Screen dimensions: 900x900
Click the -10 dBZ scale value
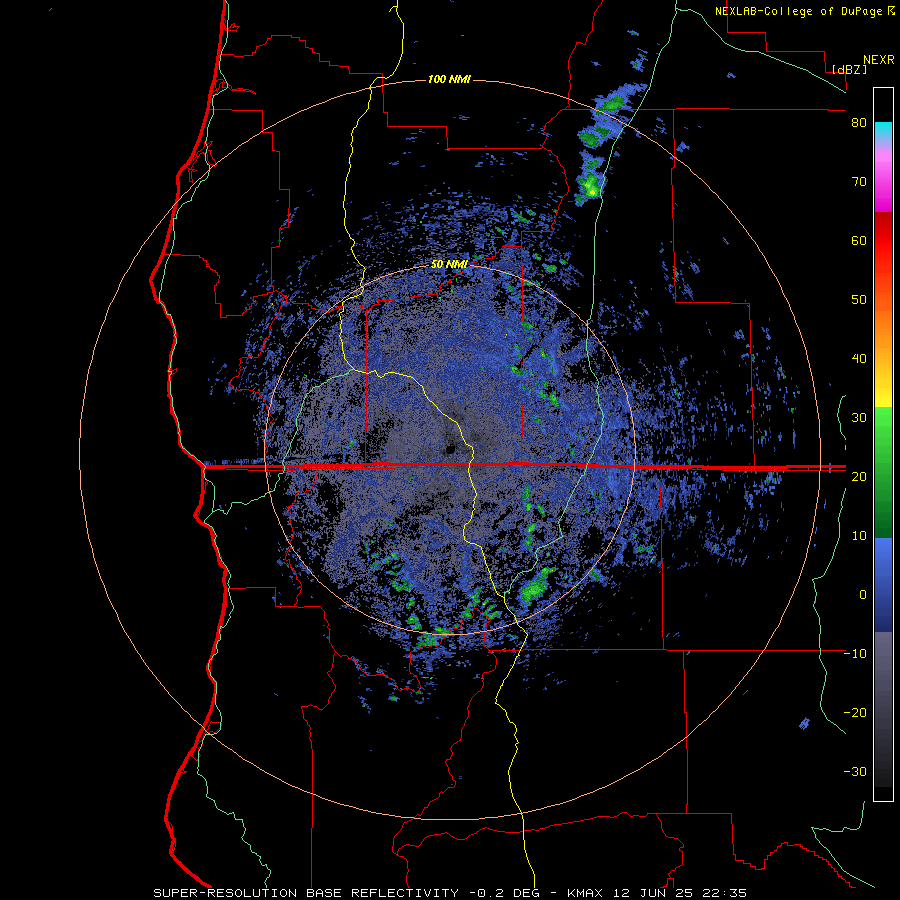(855, 654)
